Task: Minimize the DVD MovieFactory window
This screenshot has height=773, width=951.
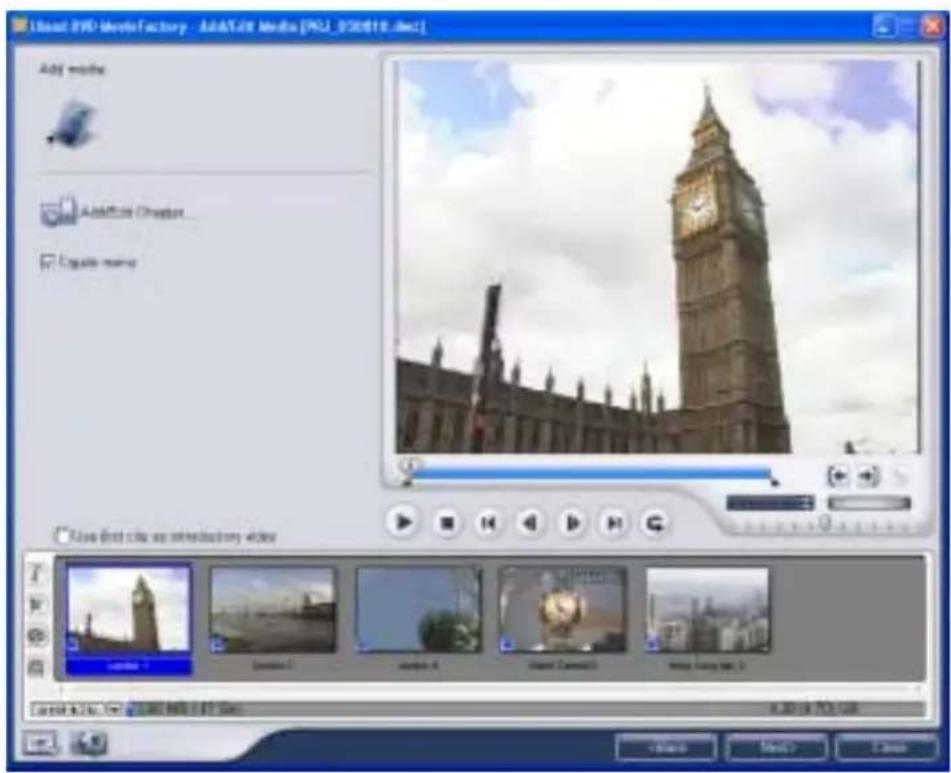Action: point(883,27)
